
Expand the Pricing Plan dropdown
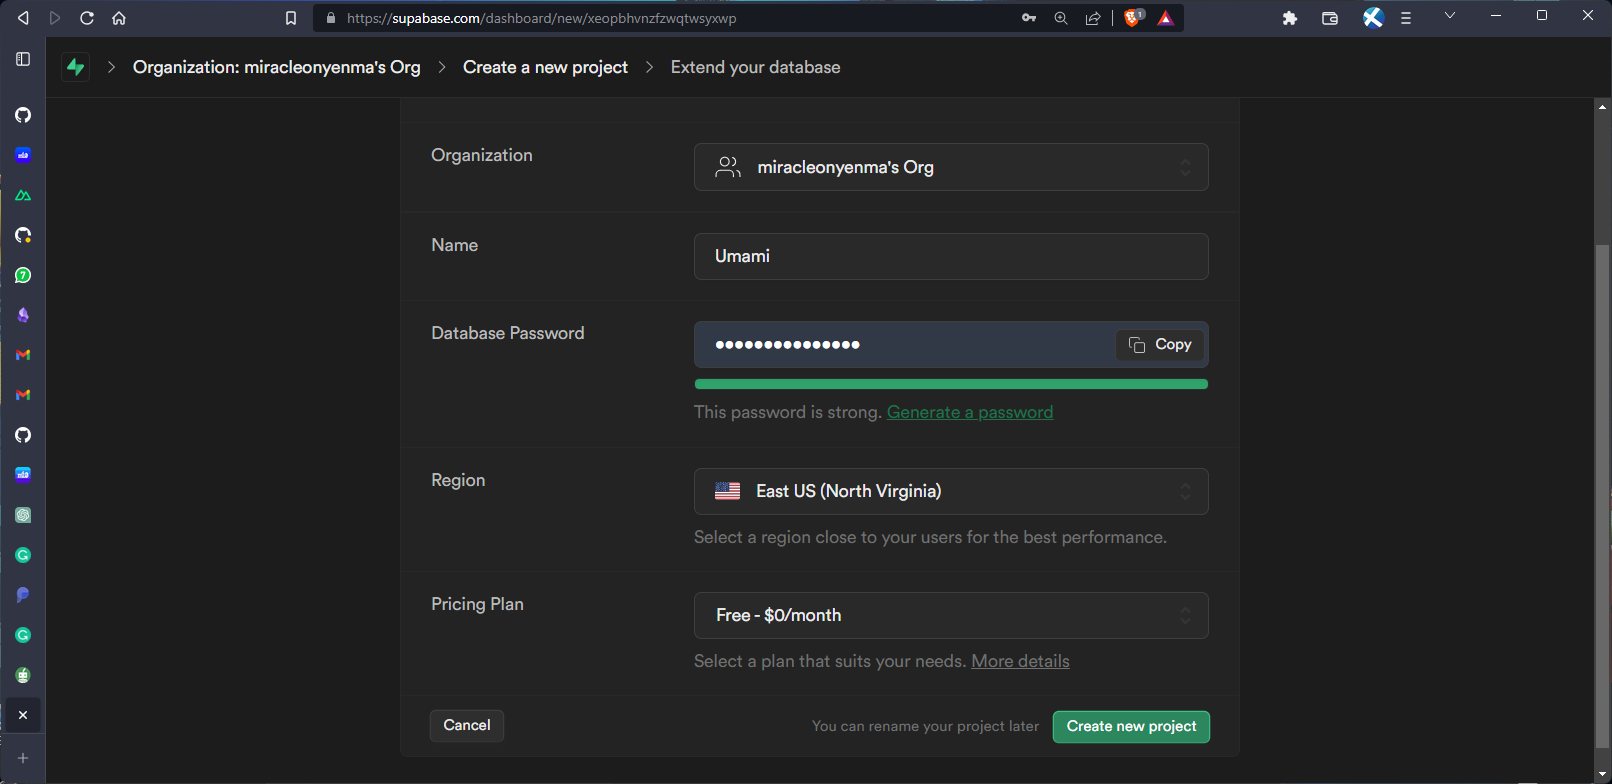point(950,615)
